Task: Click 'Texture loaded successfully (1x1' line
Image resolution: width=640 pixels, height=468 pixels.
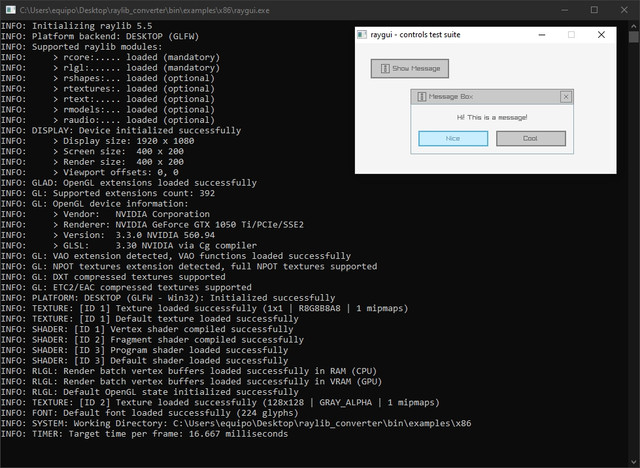Action: [204, 308]
